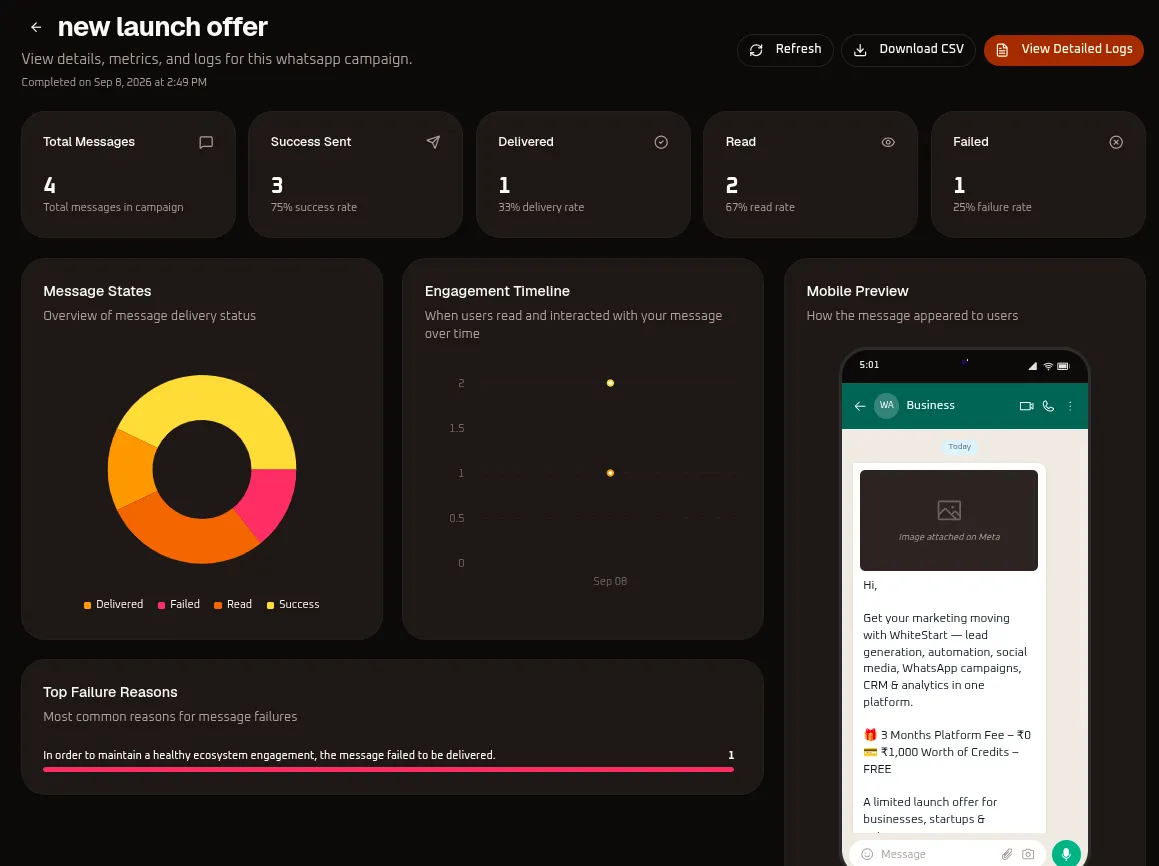Toggle the Read legend entry

[233, 604]
